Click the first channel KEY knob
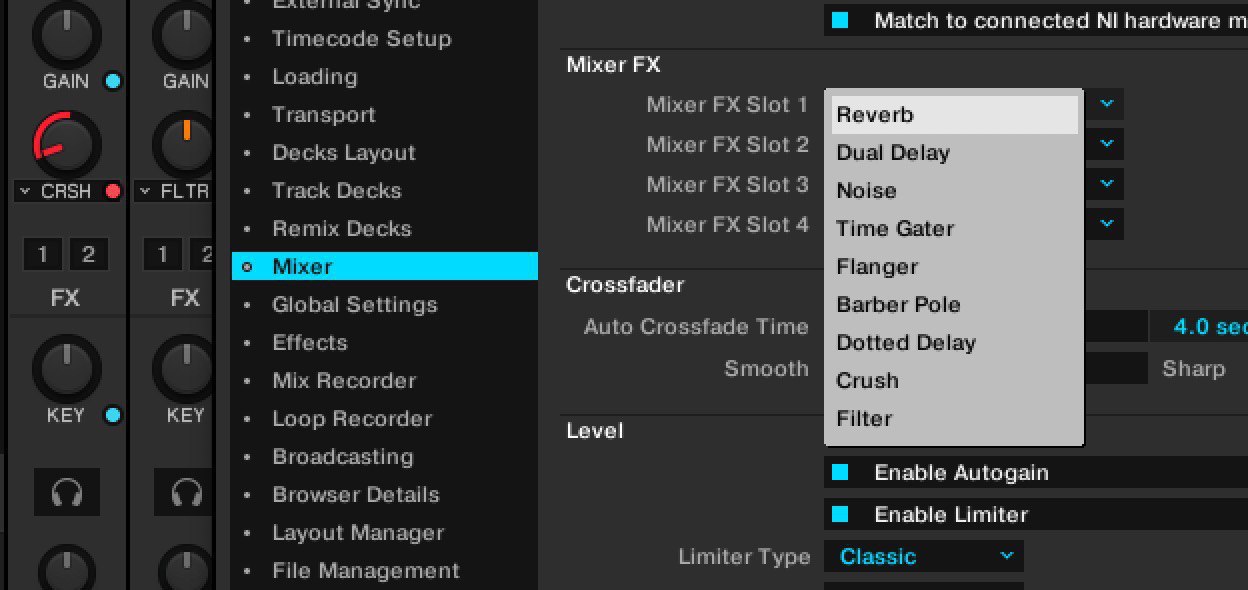This screenshot has height=590, width=1248. coord(66,365)
